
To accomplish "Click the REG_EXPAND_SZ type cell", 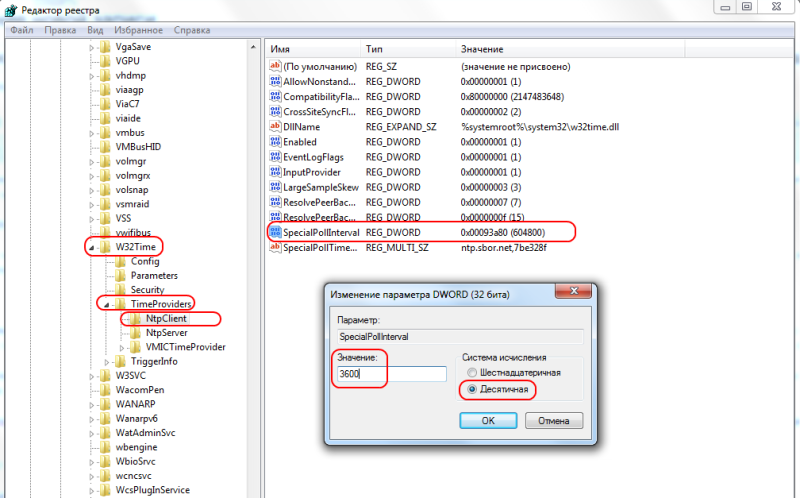I will point(401,127).
